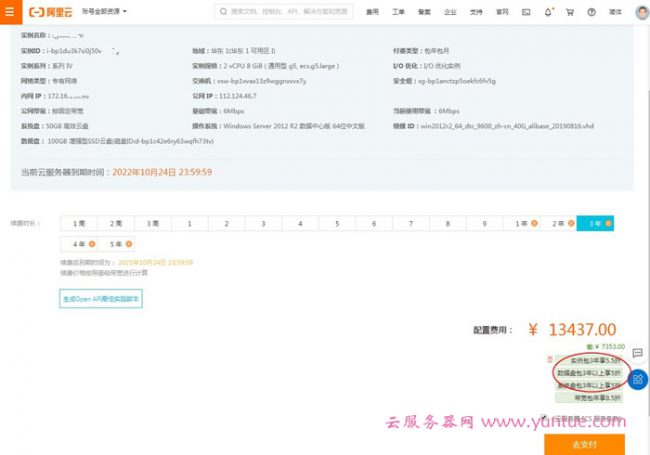This screenshot has height=455, width=650.
Task: Click the blue apps grid floating button
Action: tap(637, 379)
